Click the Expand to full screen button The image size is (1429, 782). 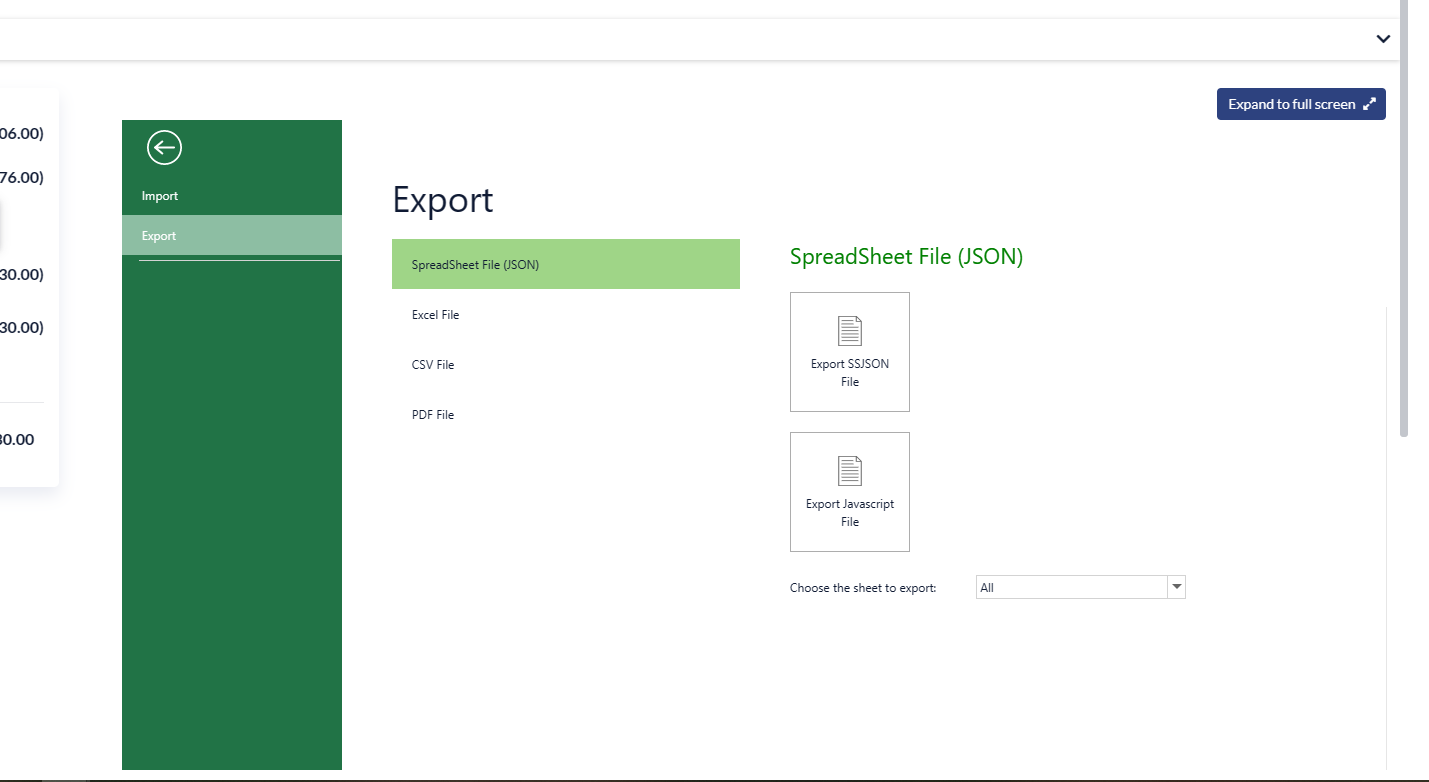tap(1301, 103)
